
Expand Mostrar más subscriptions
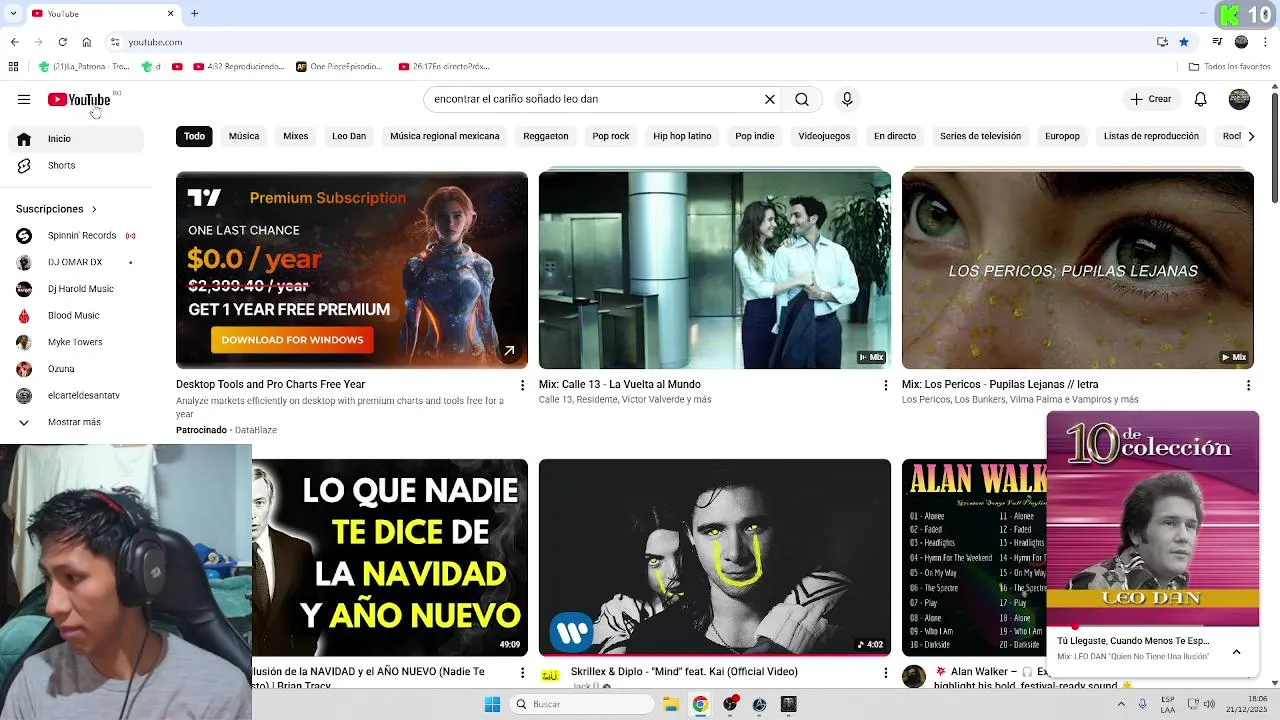coord(76,422)
